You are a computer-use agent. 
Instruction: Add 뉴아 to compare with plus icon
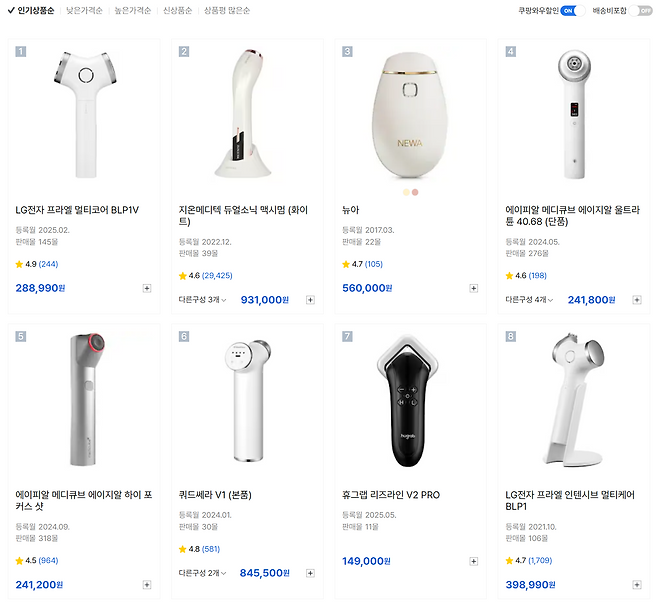pyautogui.click(x=474, y=288)
